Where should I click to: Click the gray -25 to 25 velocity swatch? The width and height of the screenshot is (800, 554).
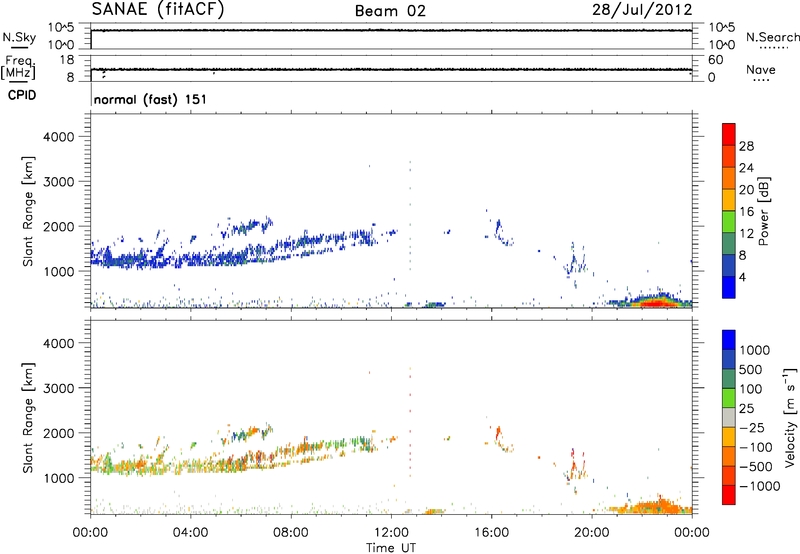[729, 417]
